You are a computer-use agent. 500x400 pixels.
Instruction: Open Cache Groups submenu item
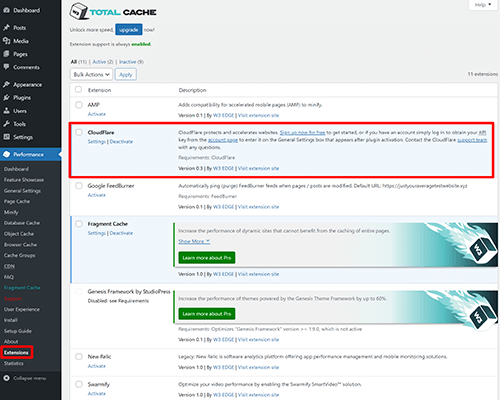[19, 255]
